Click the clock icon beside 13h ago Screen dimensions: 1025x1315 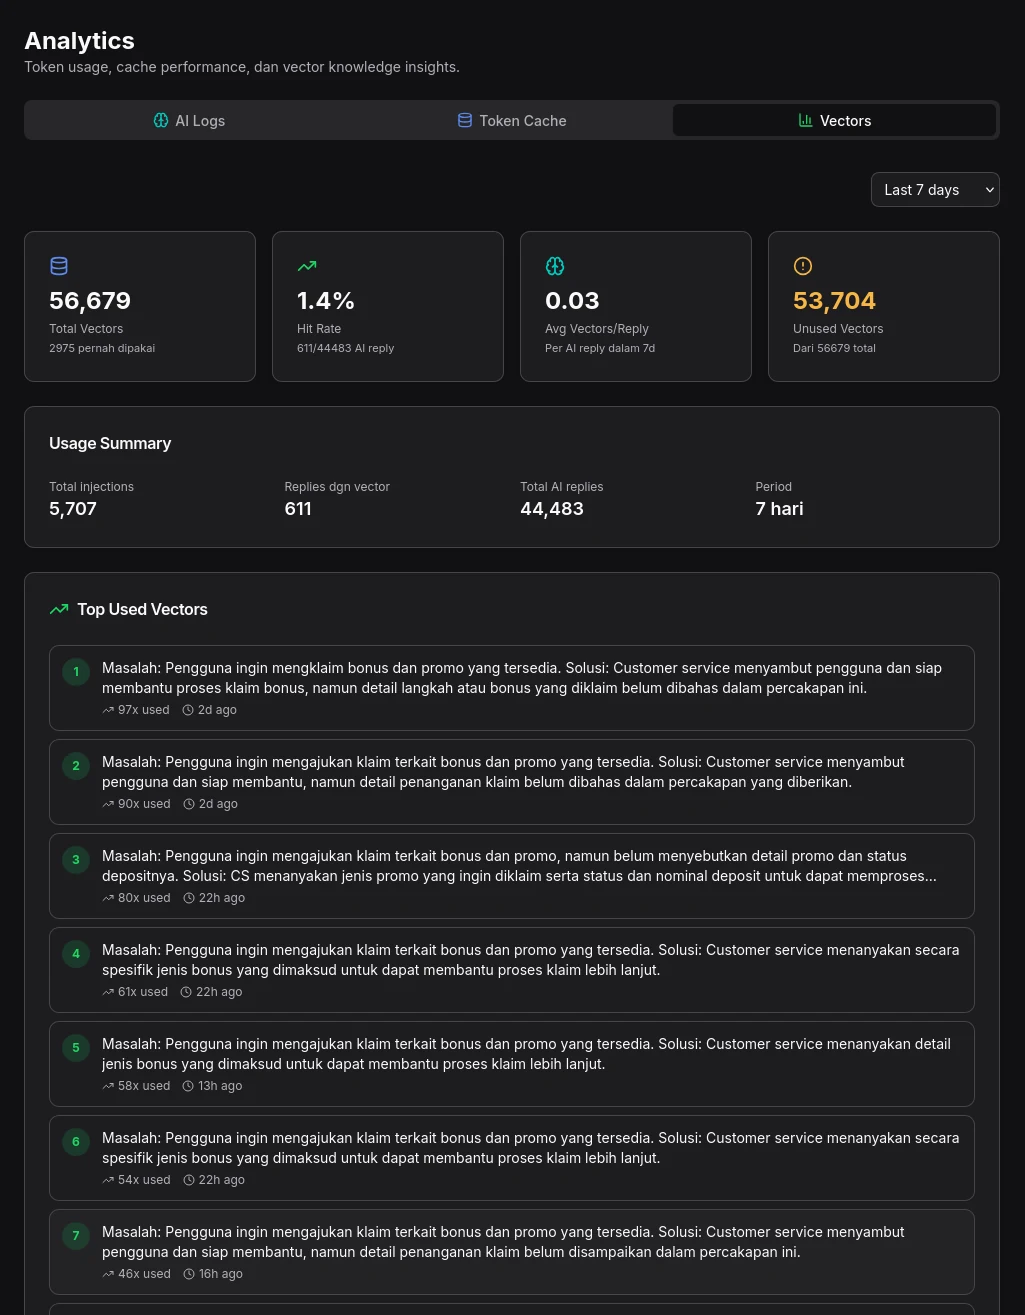(188, 1086)
